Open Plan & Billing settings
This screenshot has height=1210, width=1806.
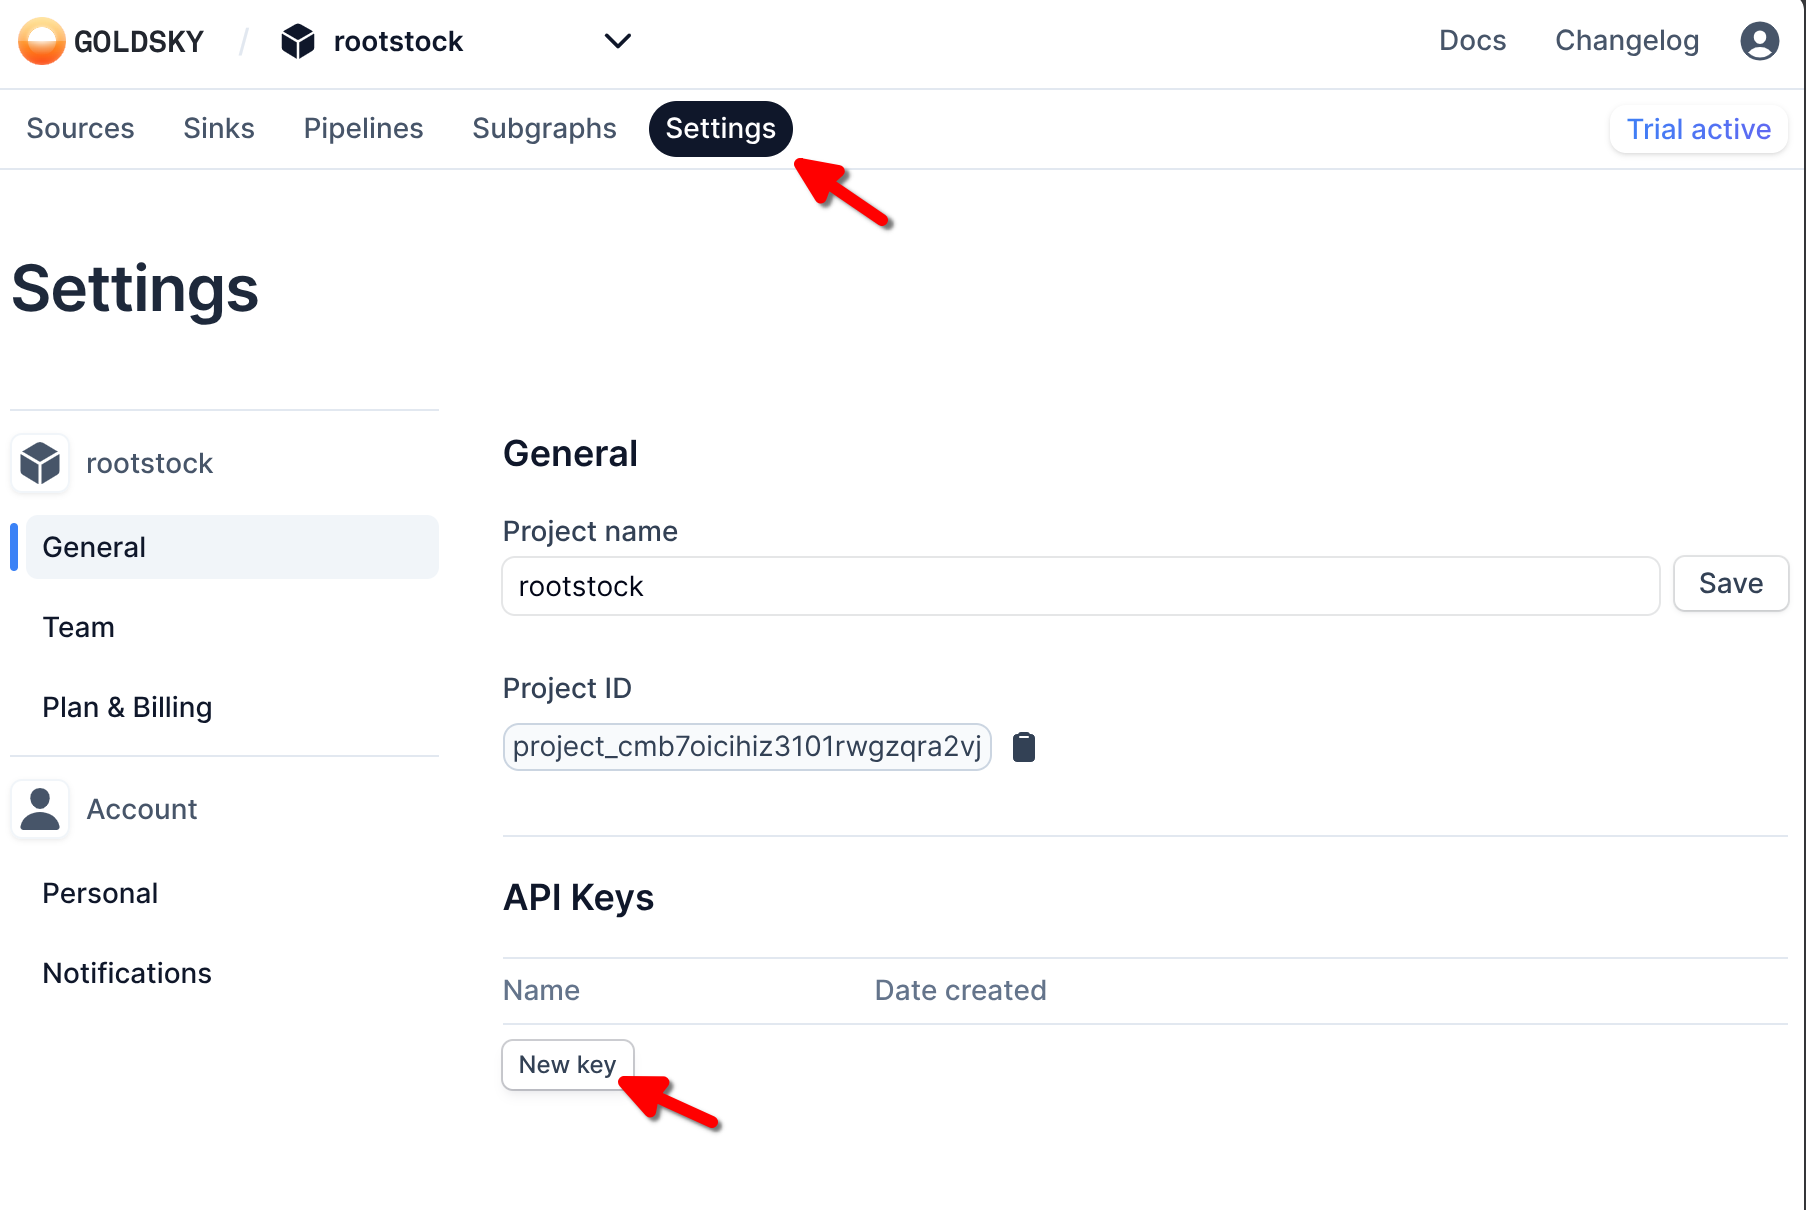pyautogui.click(x=127, y=707)
